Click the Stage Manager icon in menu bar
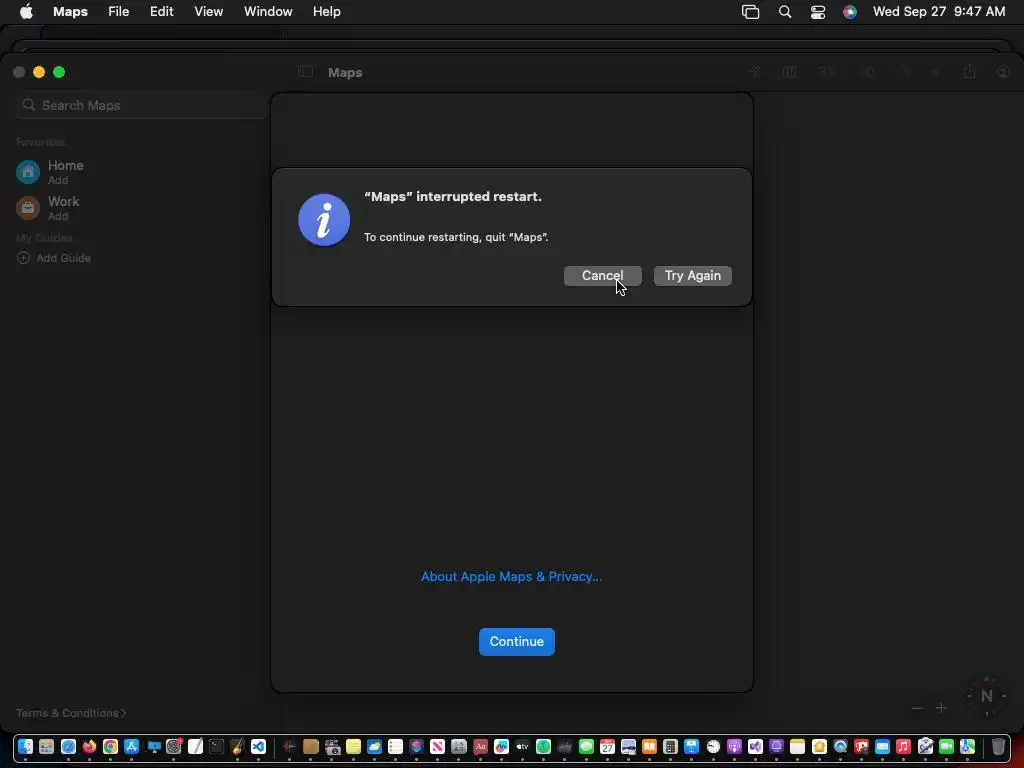The image size is (1024, 768). [x=750, y=12]
